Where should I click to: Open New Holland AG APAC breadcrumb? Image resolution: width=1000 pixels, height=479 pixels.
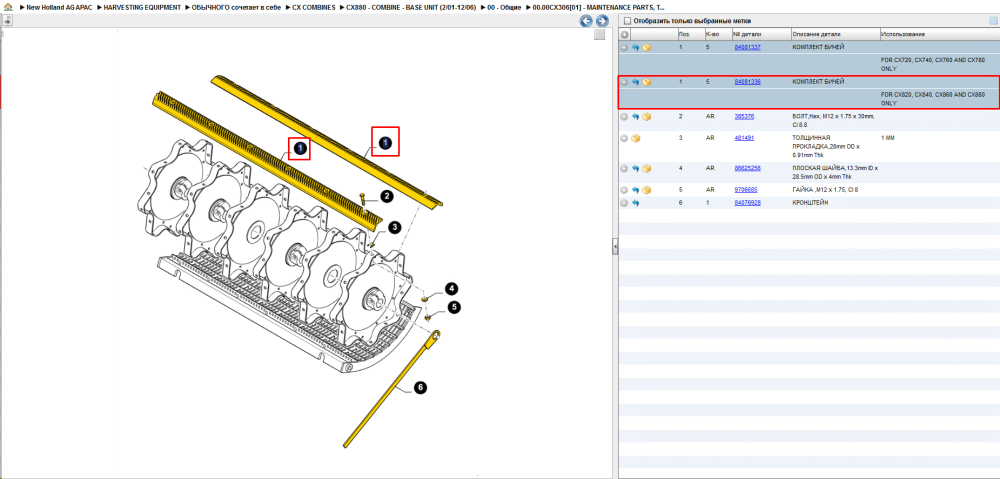click(x=60, y=7)
